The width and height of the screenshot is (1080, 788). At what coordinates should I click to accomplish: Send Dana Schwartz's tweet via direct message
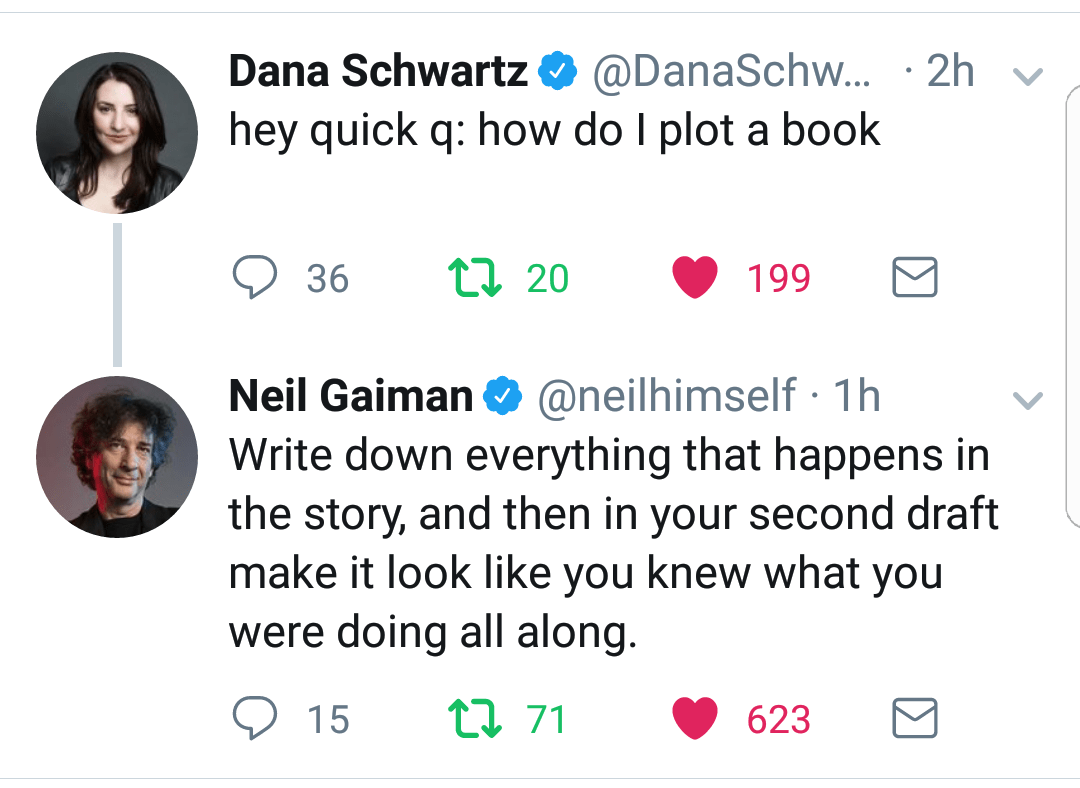914,277
